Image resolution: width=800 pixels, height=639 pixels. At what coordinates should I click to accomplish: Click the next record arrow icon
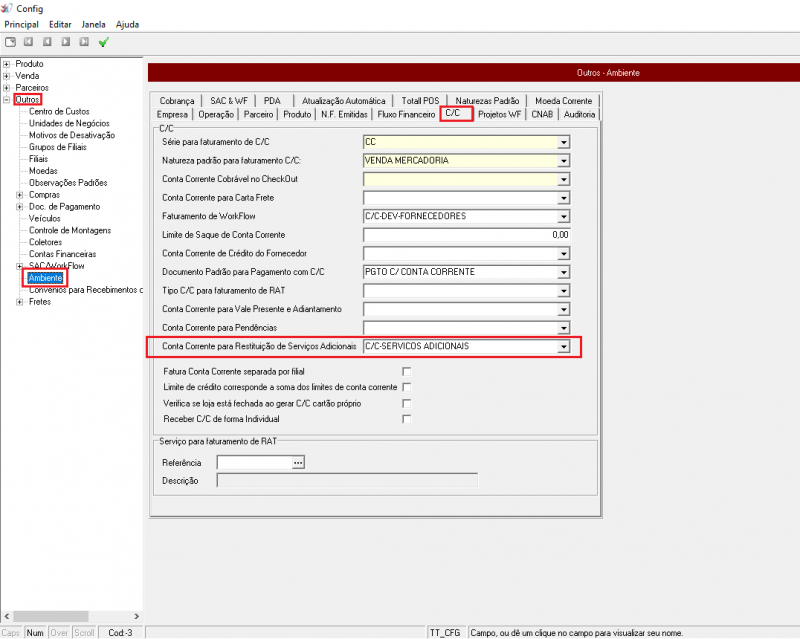(x=66, y=42)
